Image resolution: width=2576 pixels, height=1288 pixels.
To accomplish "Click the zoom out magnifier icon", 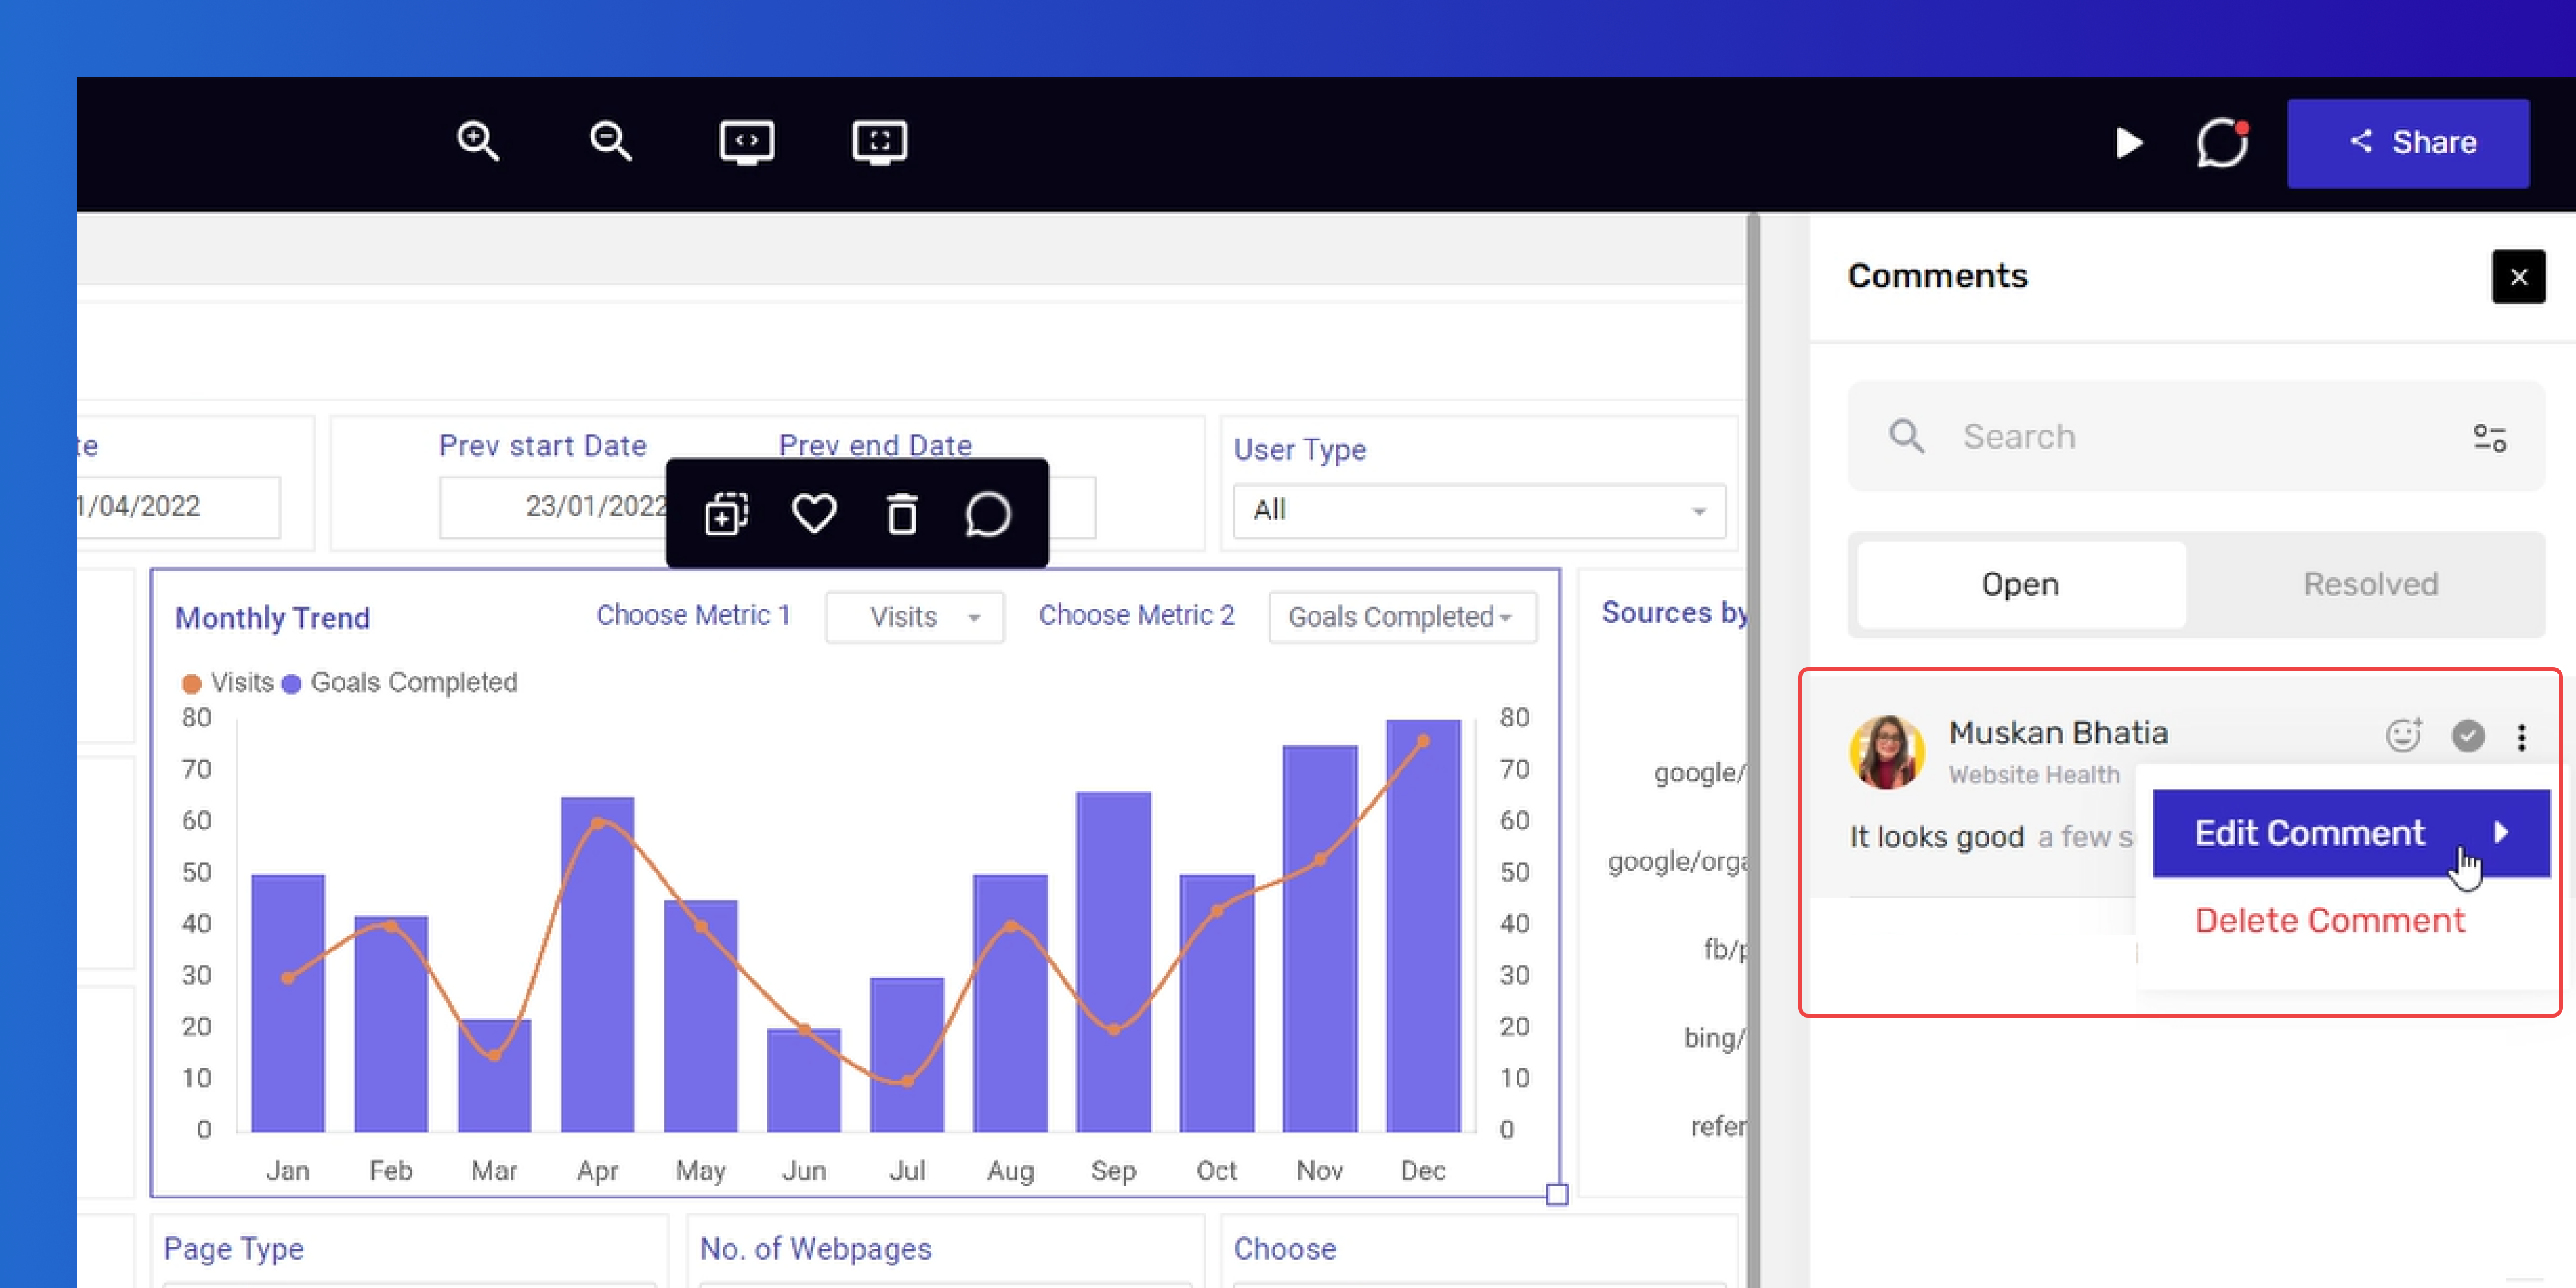I will pyautogui.click(x=610, y=141).
